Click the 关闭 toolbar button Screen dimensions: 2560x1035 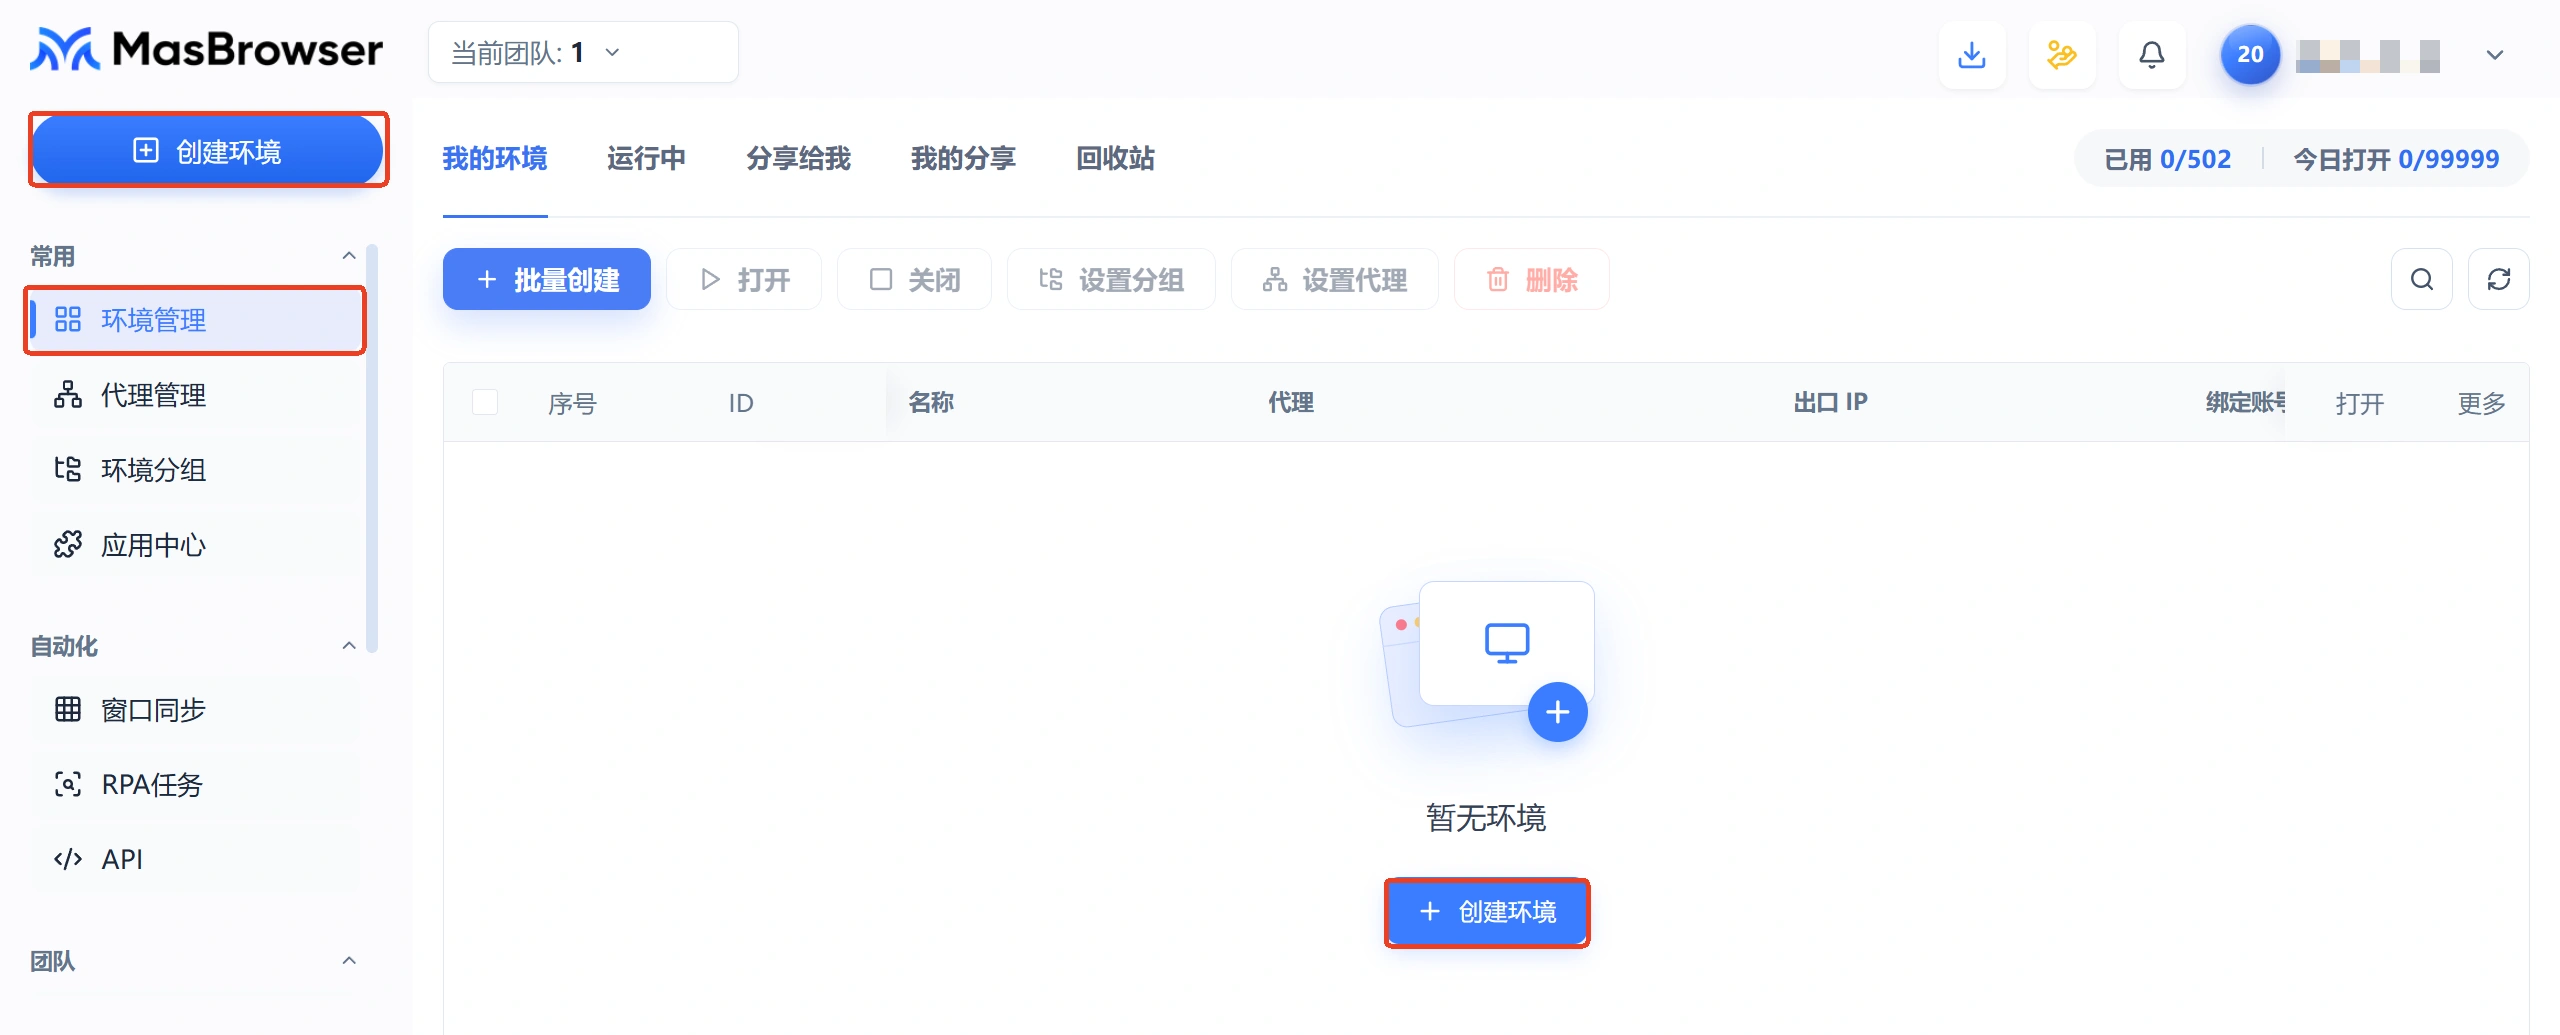click(914, 279)
